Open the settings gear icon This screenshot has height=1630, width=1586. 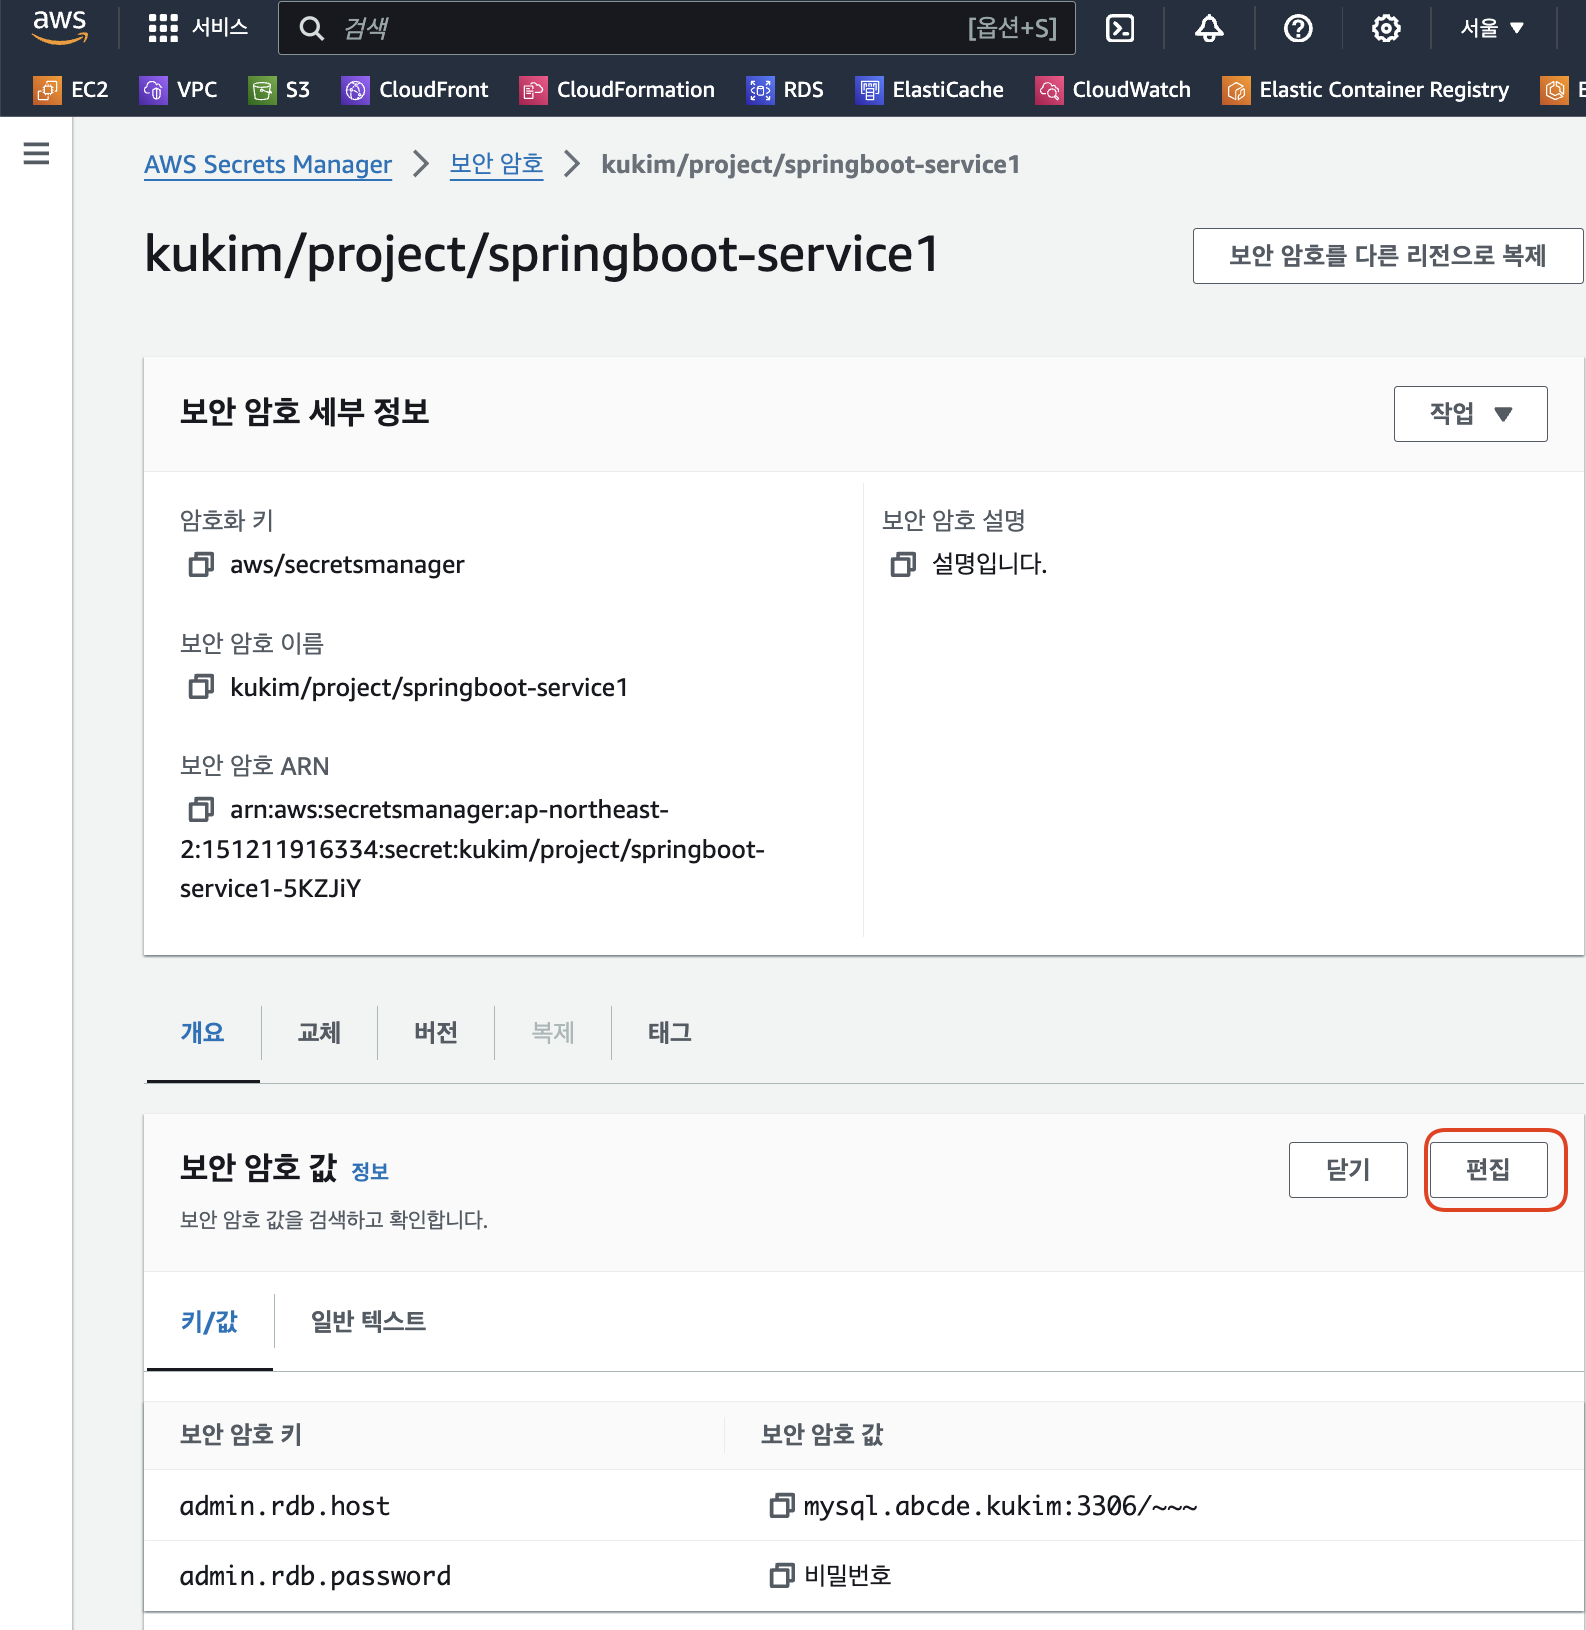pos(1386,28)
